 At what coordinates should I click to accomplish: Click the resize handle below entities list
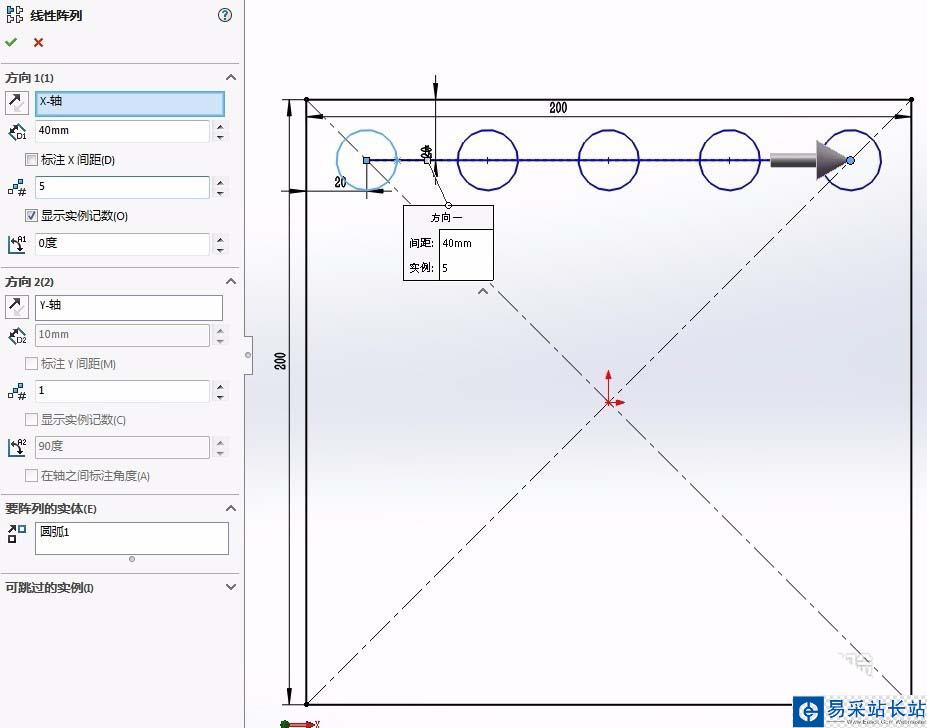(x=132, y=559)
